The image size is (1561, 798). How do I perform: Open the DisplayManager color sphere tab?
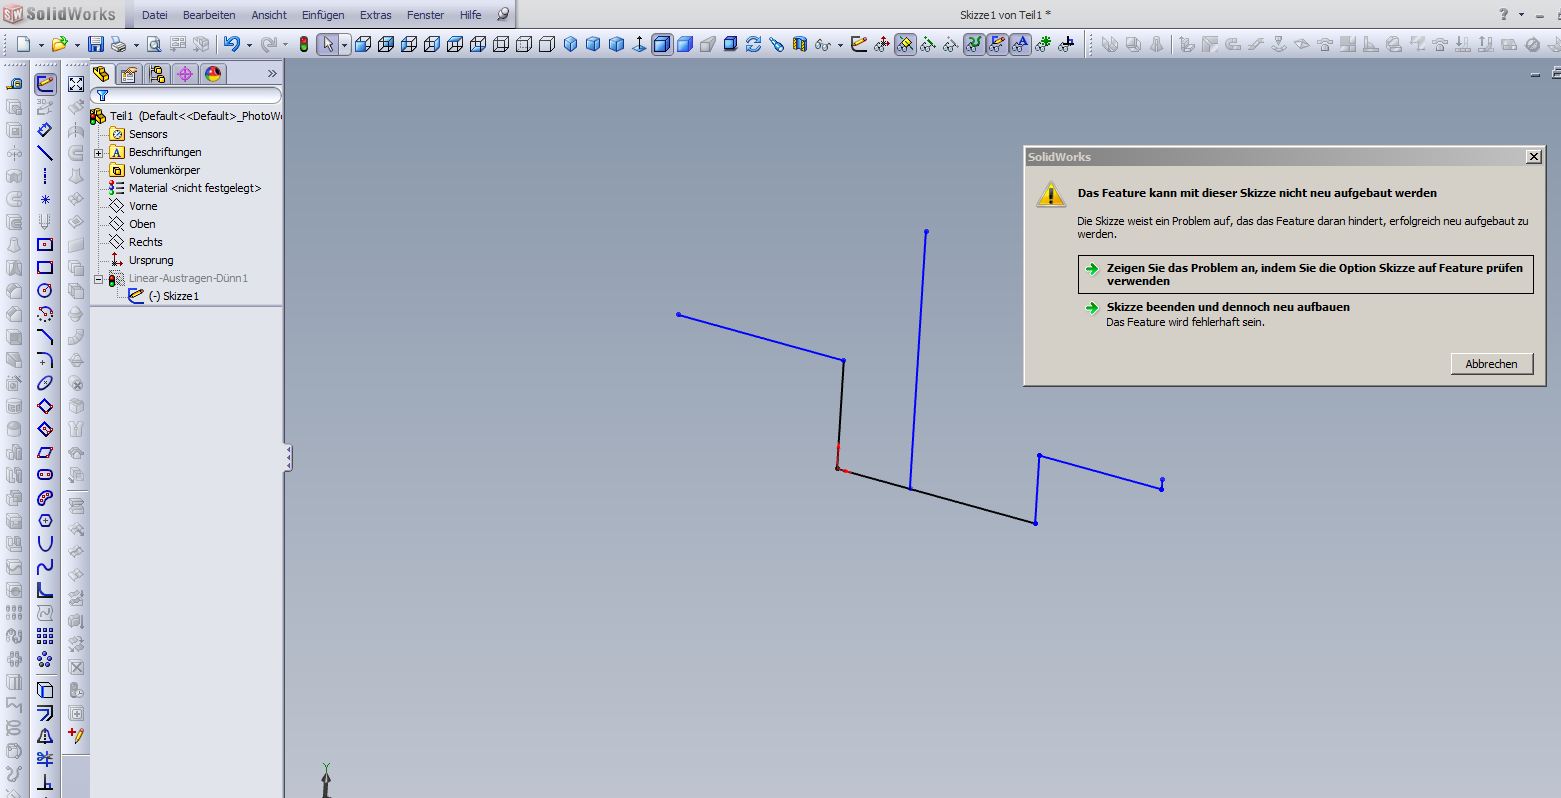pos(213,74)
